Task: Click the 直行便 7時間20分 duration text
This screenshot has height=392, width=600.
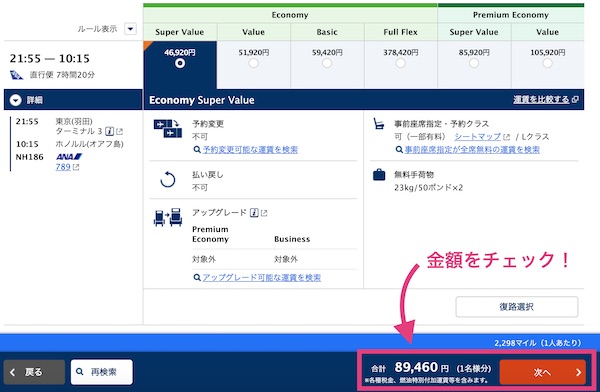Action: pyautogui.click(x=62, y=75)
